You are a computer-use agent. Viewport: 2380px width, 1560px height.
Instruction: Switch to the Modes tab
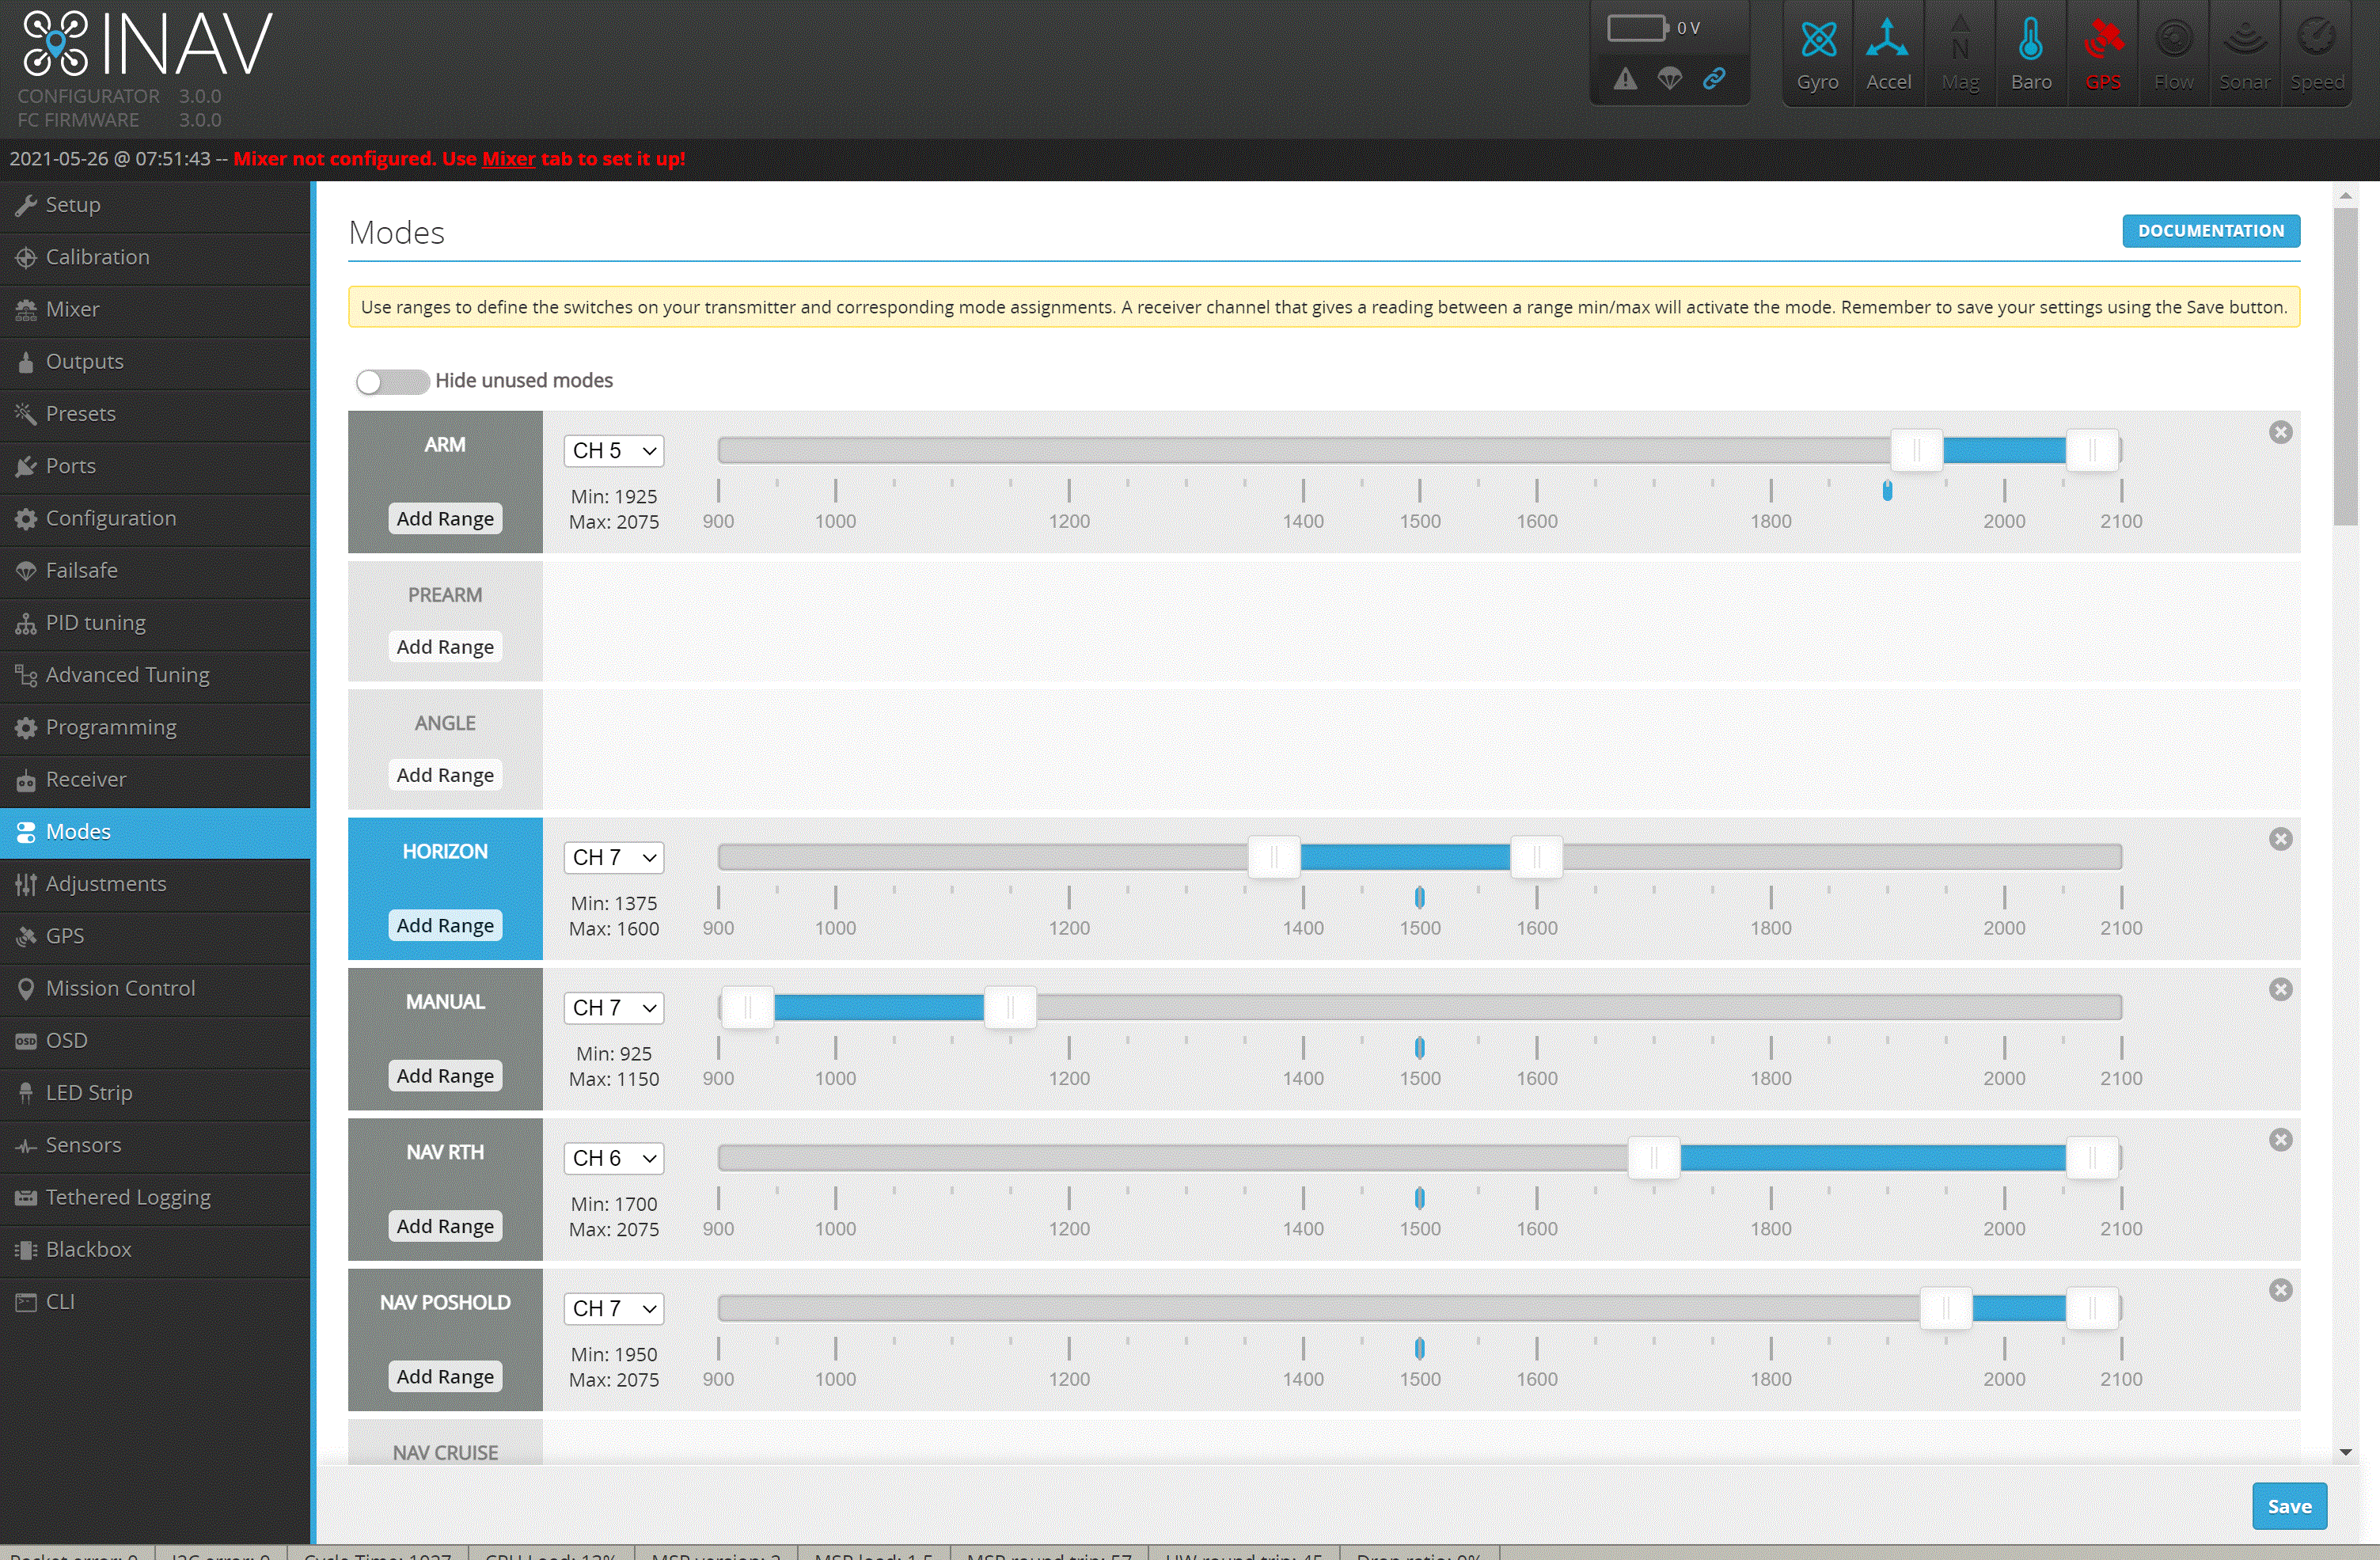(x=78, y=831)
